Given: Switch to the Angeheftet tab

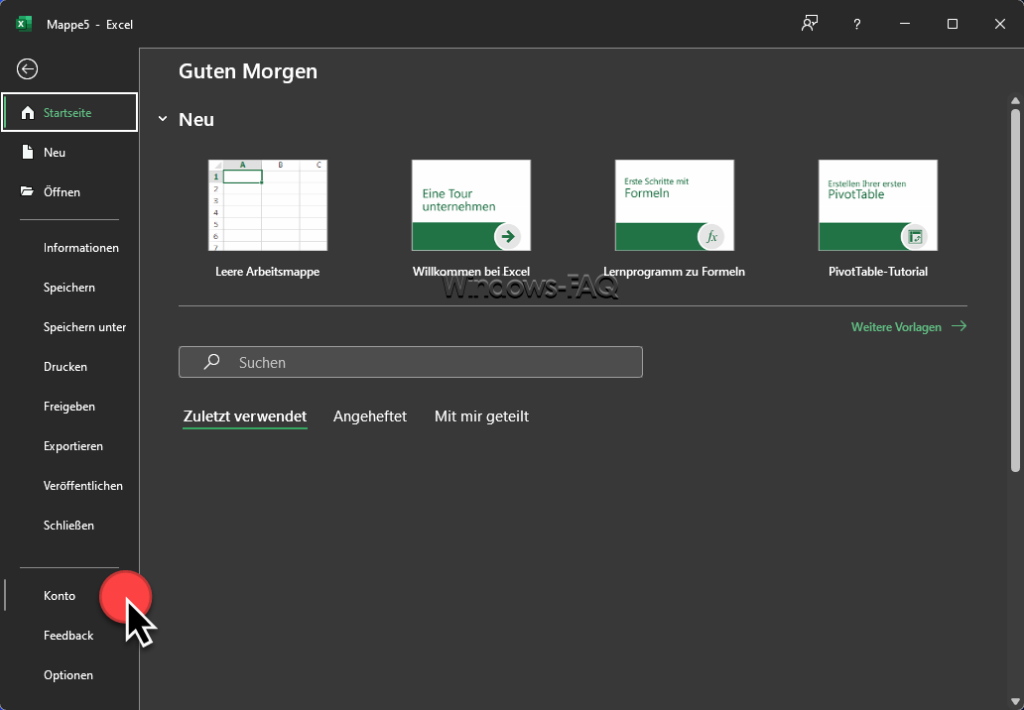Looking at the screenshot, I should (x=370, y=416).
